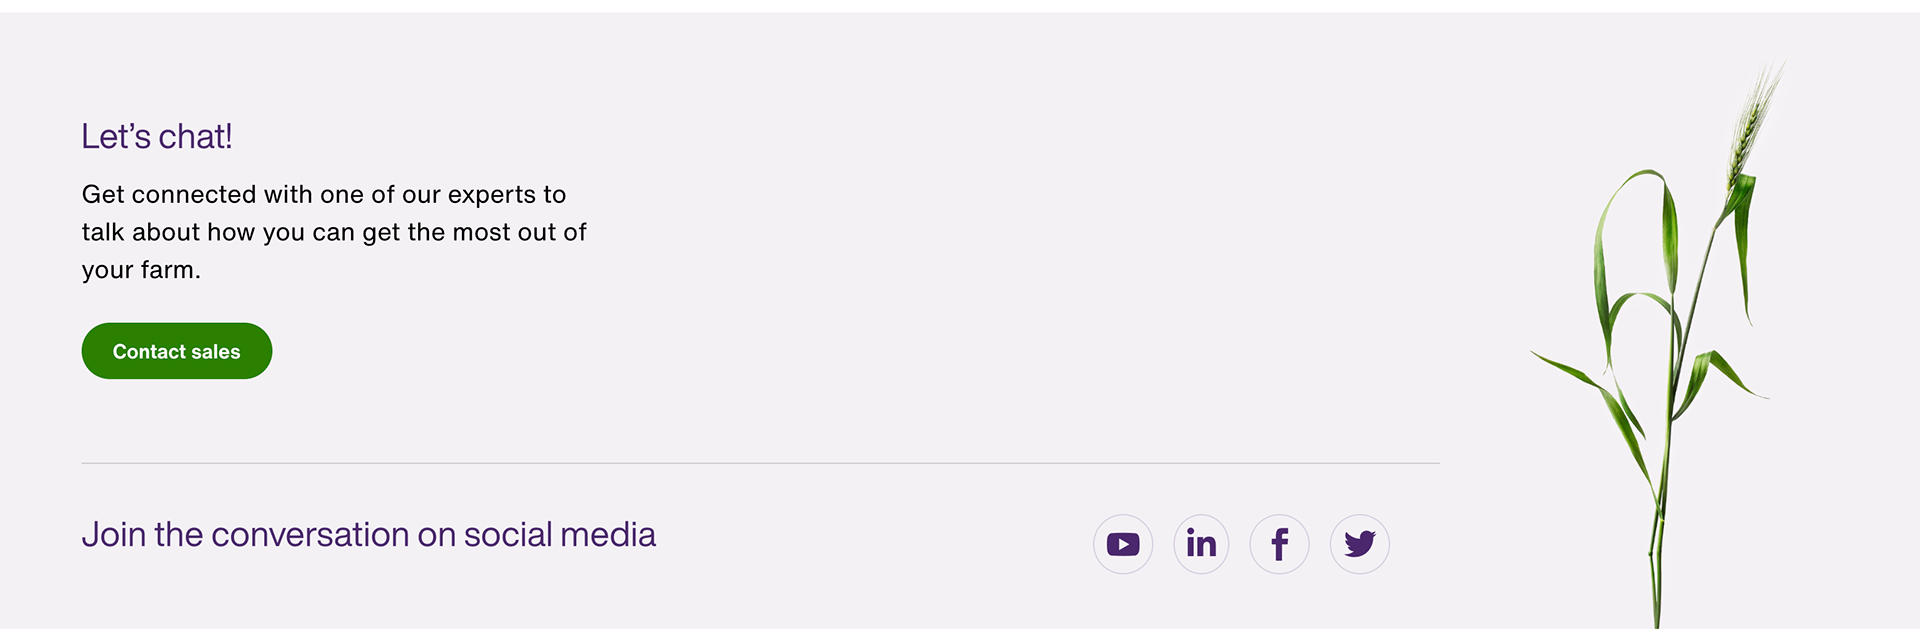The width and height of the screenshot is (1920, 639).
Task: Click the "Let's chat!" heading
Action: [x=157, y=136]
